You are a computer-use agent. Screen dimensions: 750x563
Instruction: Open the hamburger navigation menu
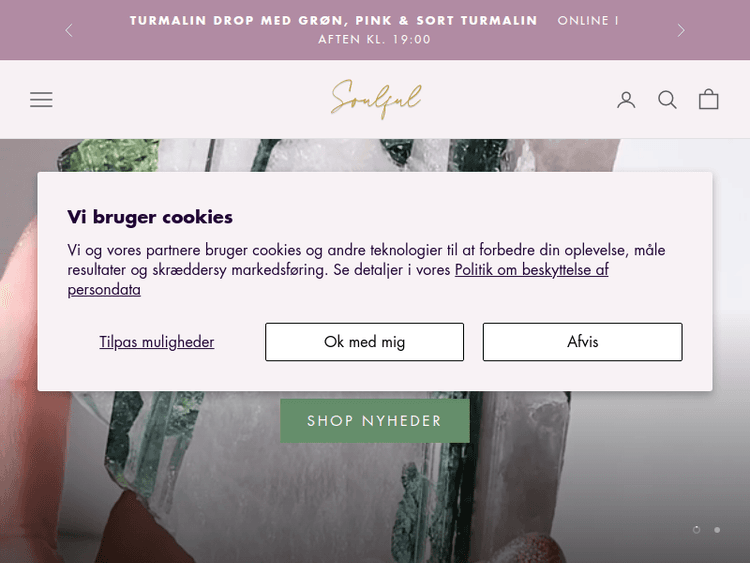point(41,99)
